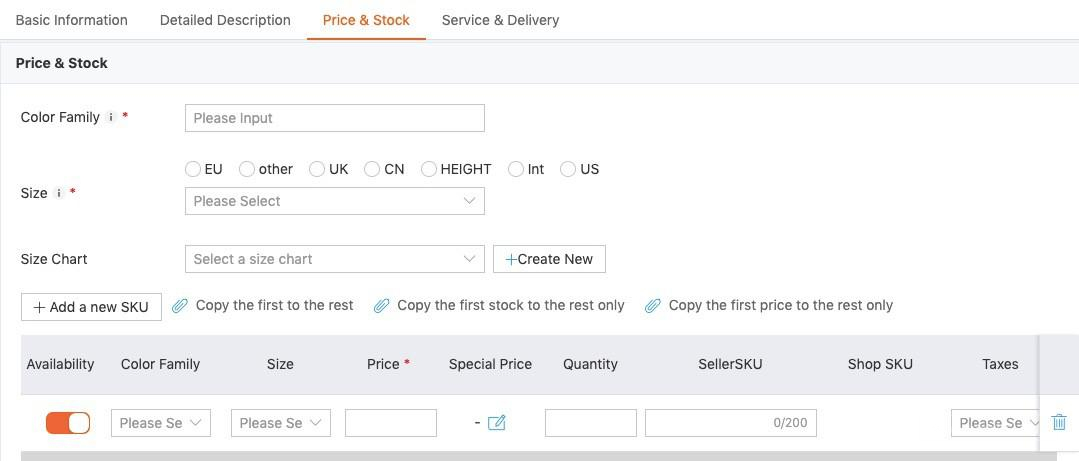Click the Create New size chart button
Screen dimensions: 1079x461
coord(549,259)
